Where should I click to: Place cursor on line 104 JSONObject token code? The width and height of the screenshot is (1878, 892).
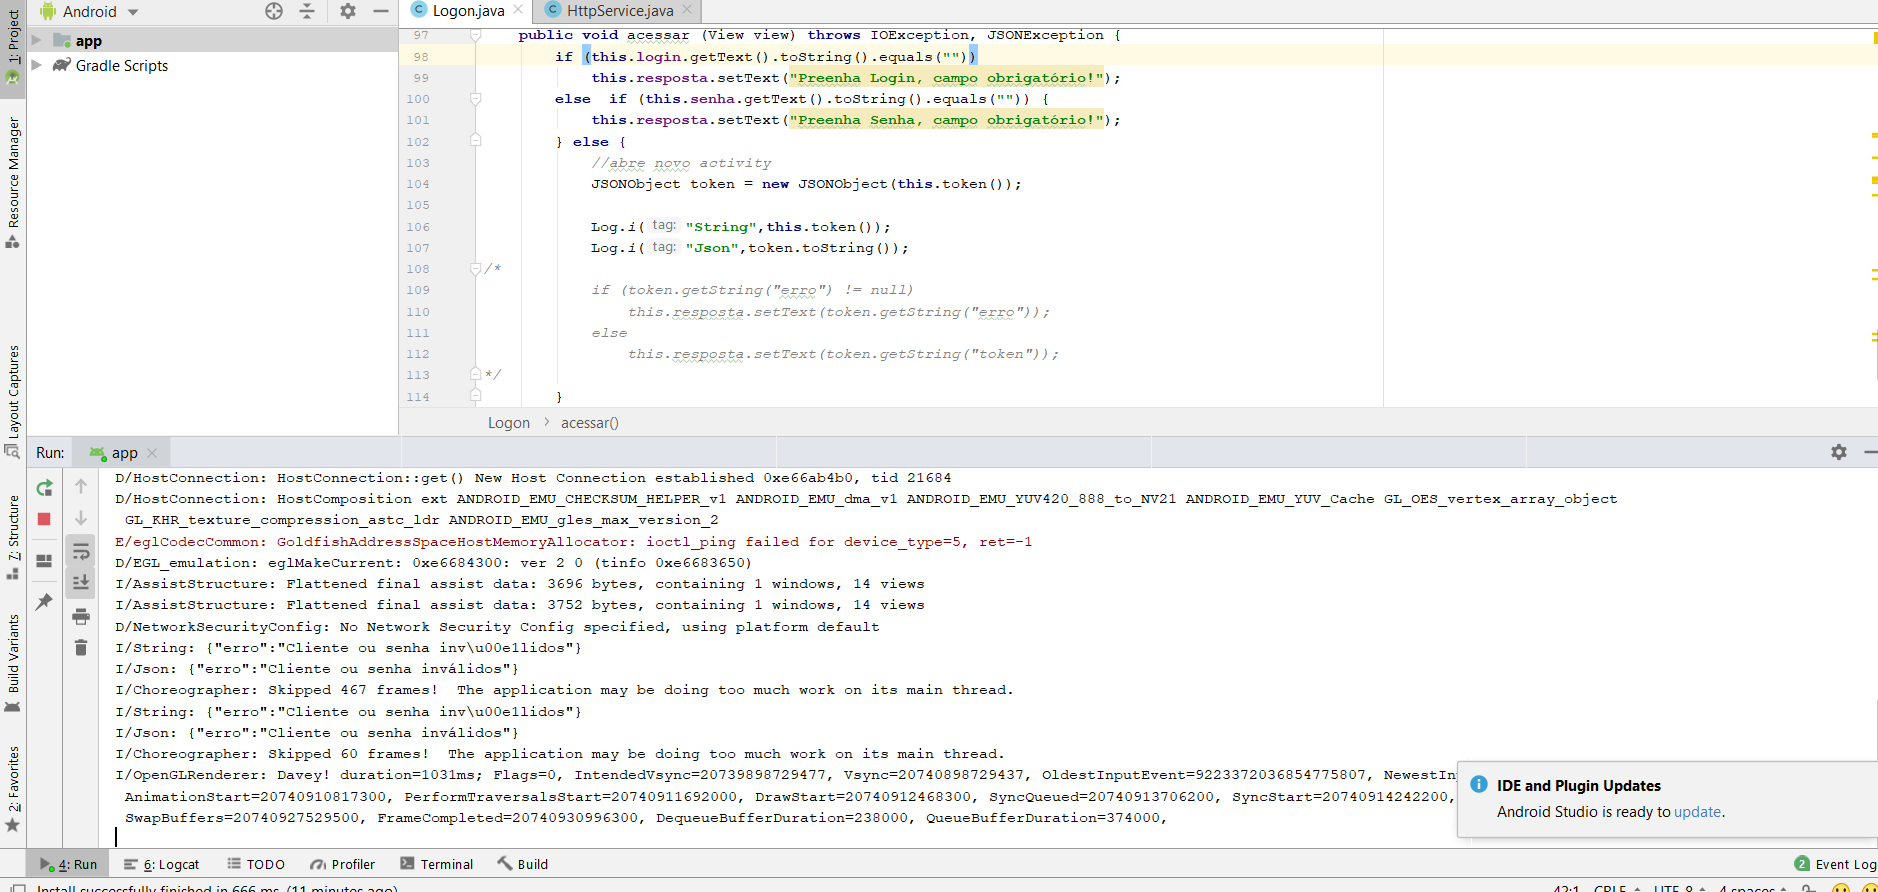(x=806, y=184)
